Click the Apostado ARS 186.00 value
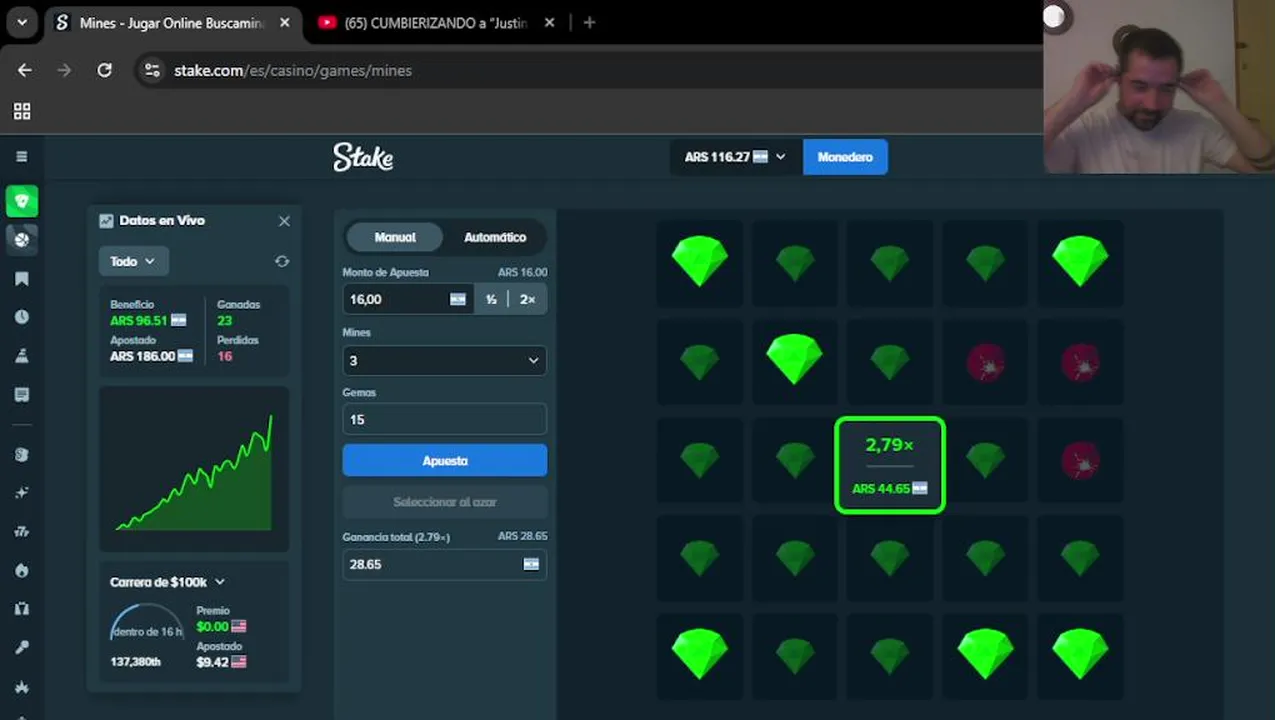 click(x=151, y=356)
